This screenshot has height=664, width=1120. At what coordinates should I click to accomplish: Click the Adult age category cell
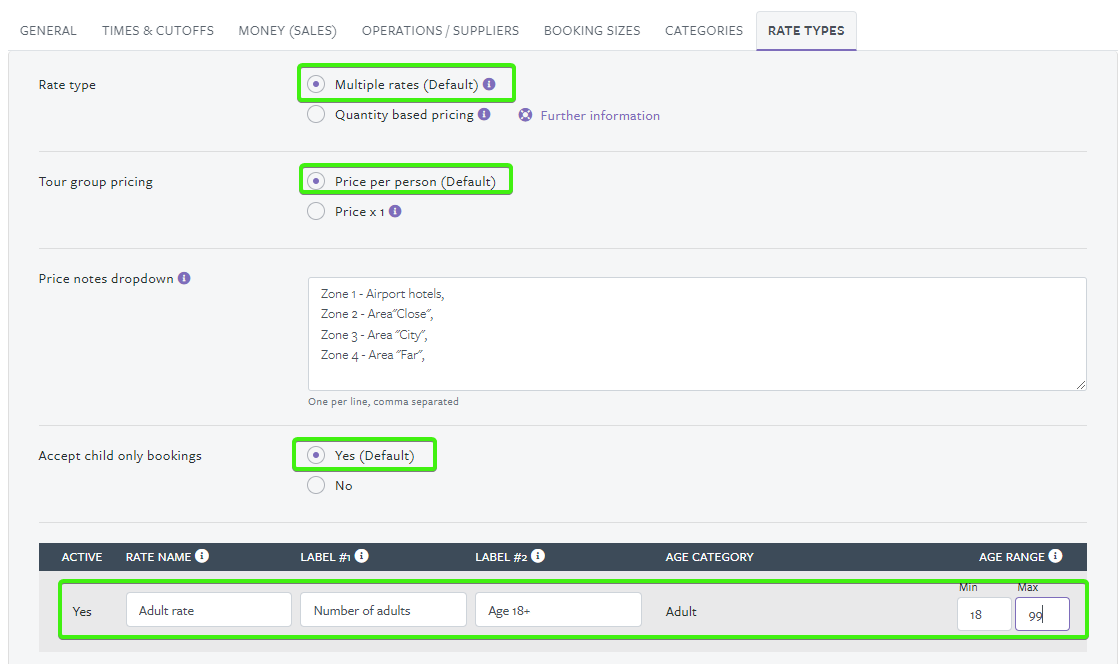681,612
